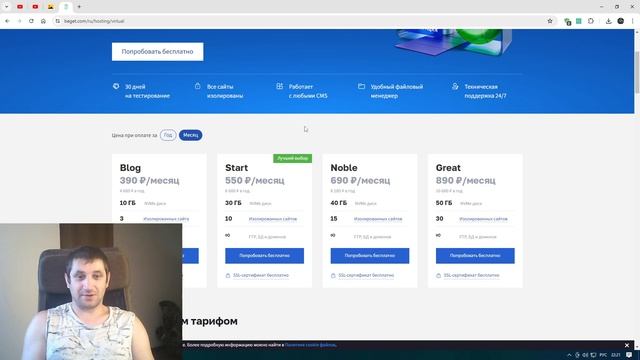640x360 pixels.
Task: Click 890 ₽/месяц price in Great card
Action: point(465,180)
